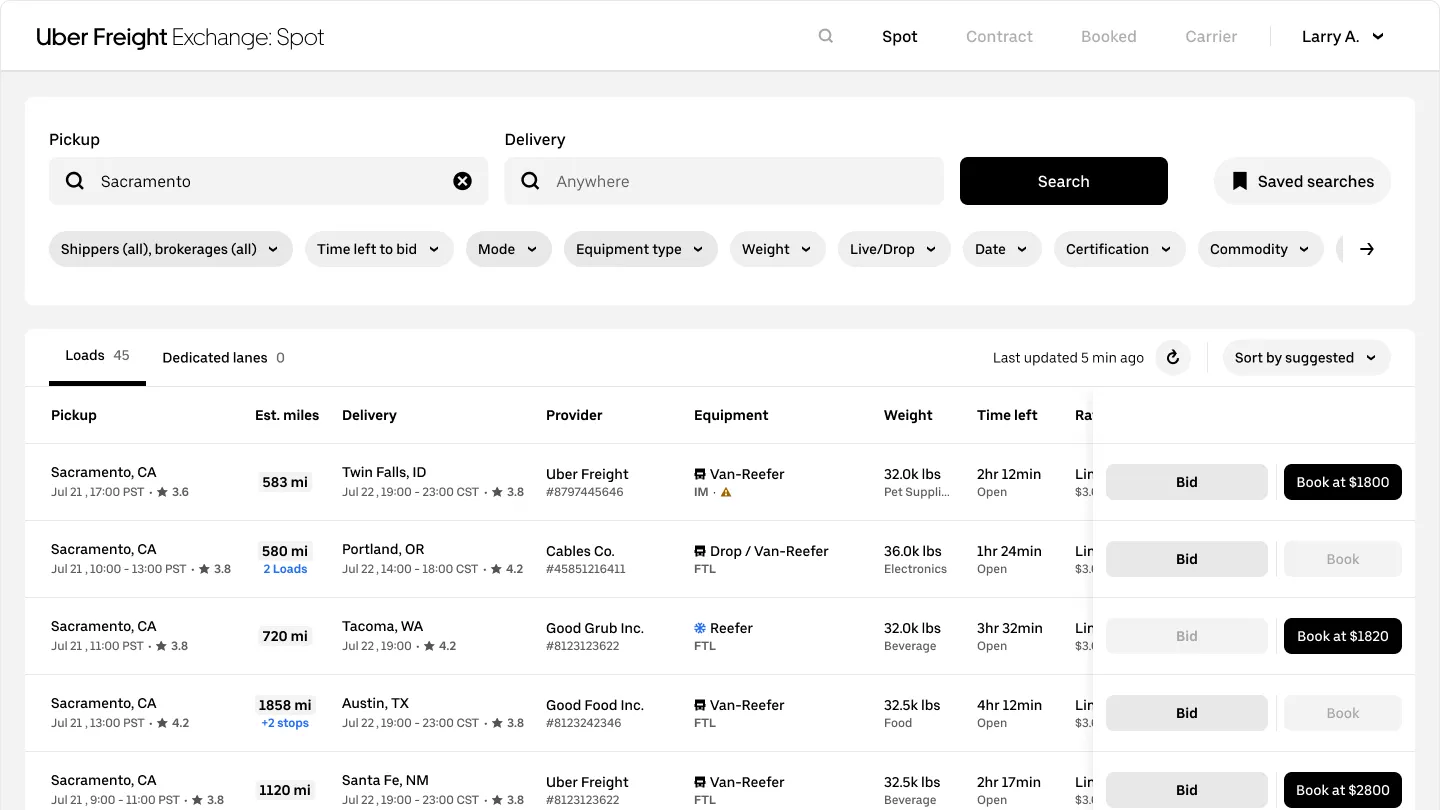
Task: Open the Time left to bid dropdown
Action: click(x=378, y=249)
